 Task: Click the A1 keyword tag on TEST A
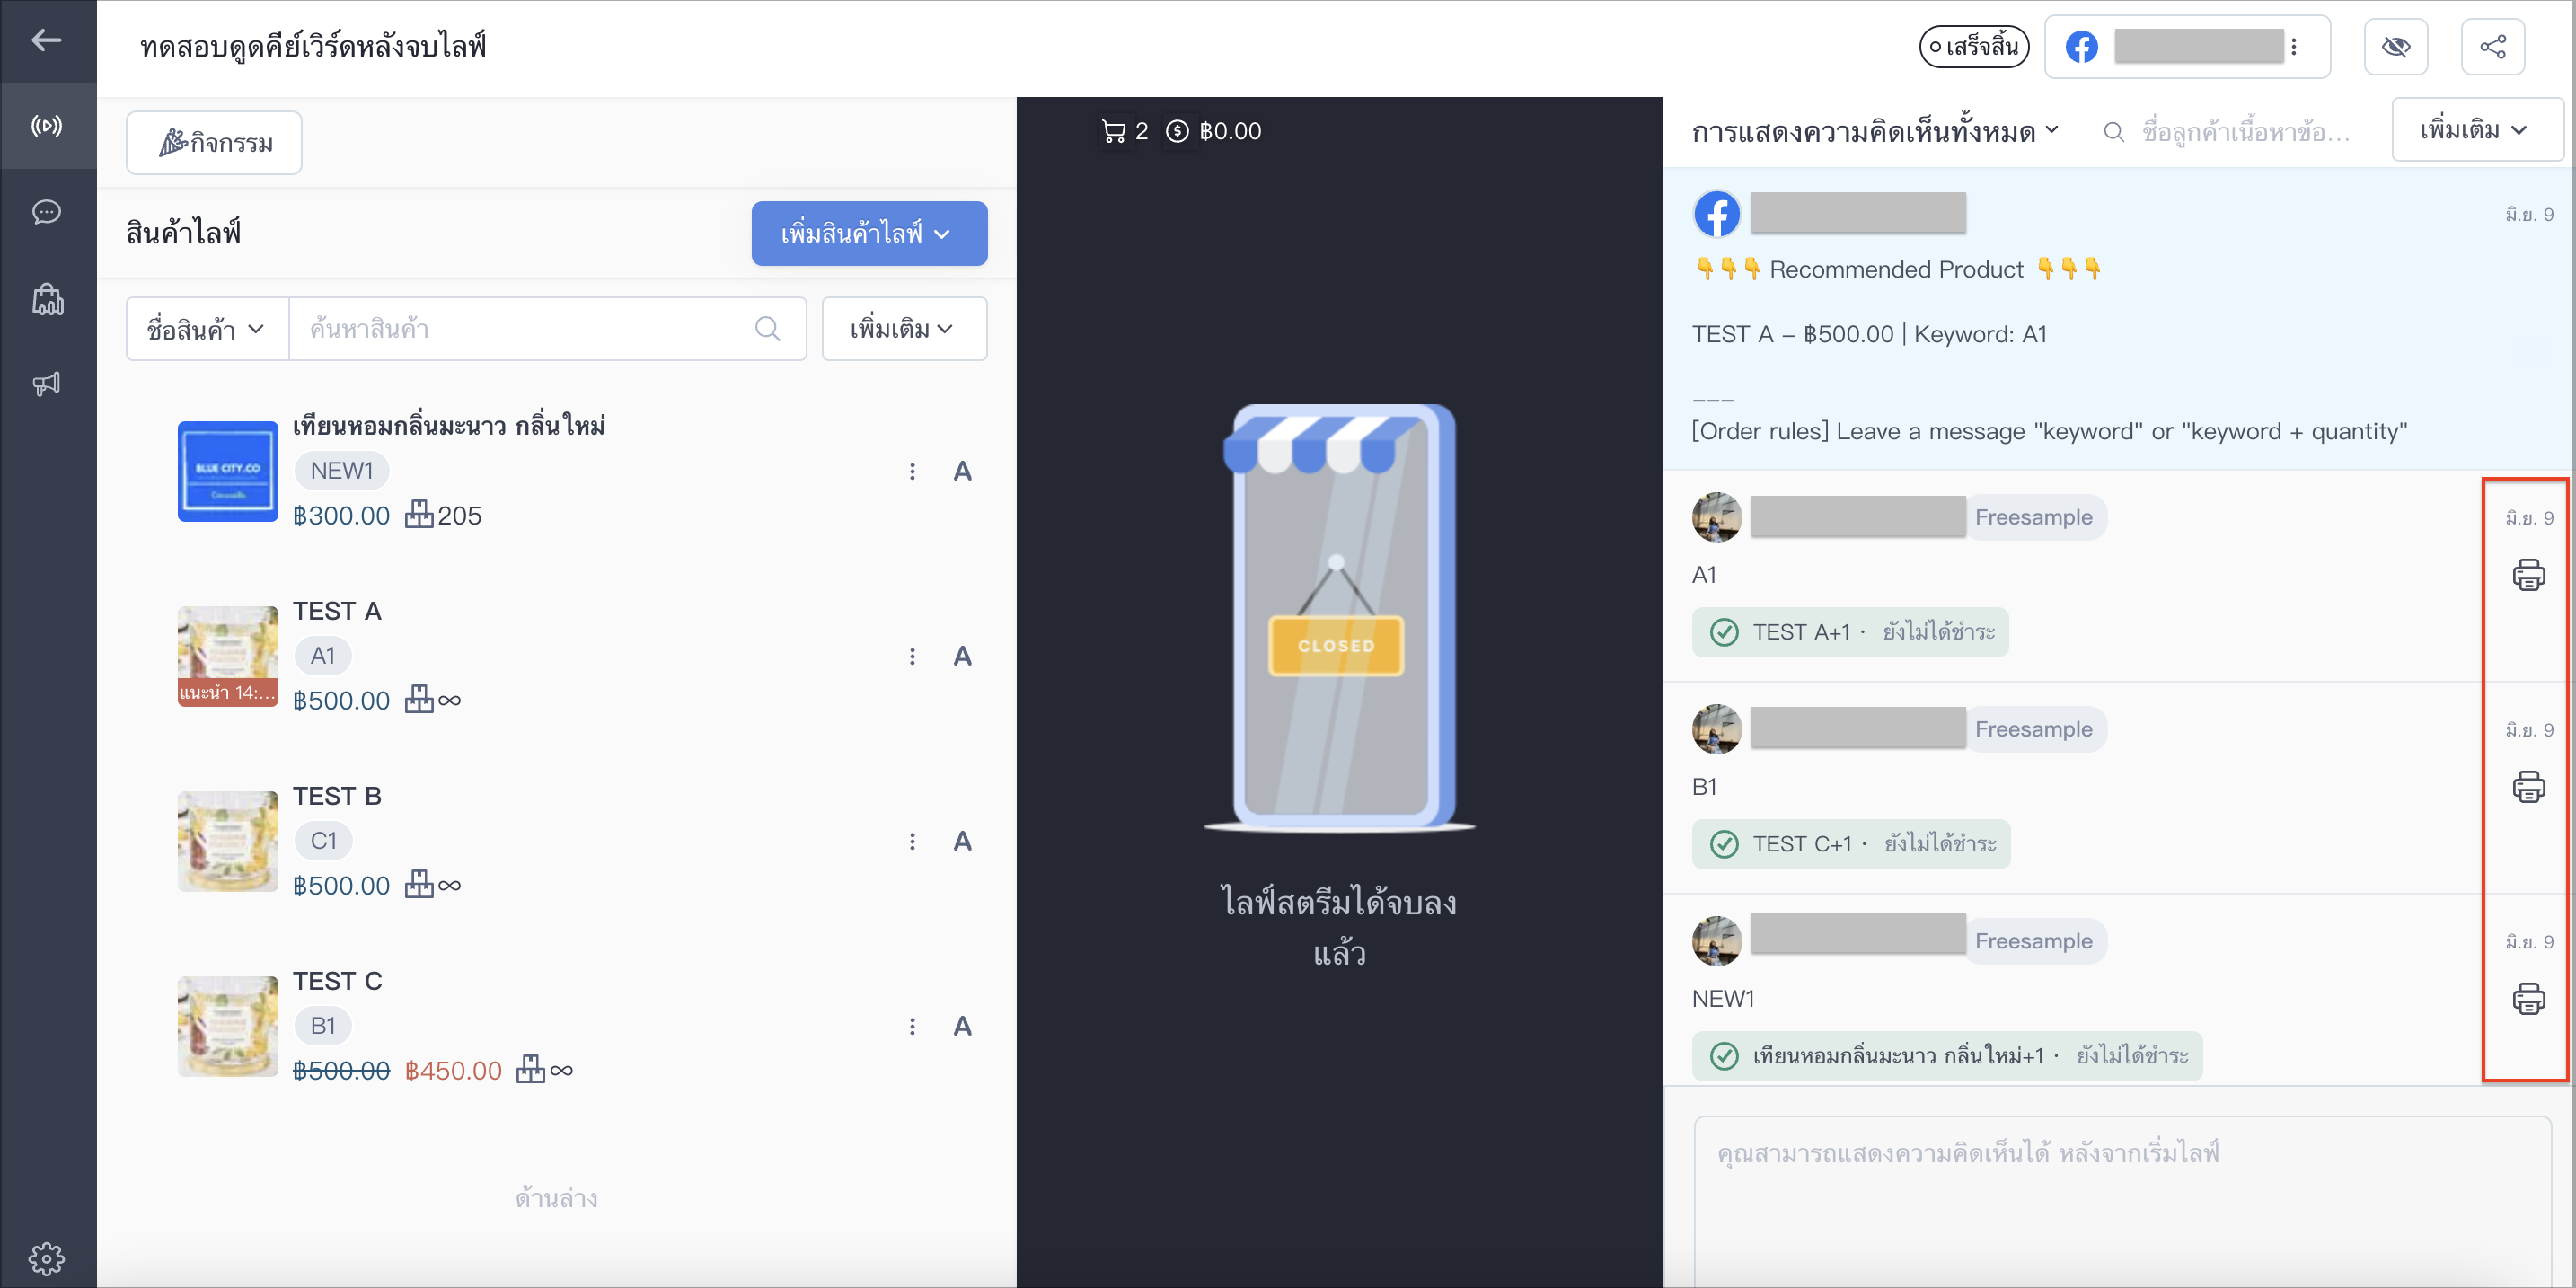click(322, 655)
